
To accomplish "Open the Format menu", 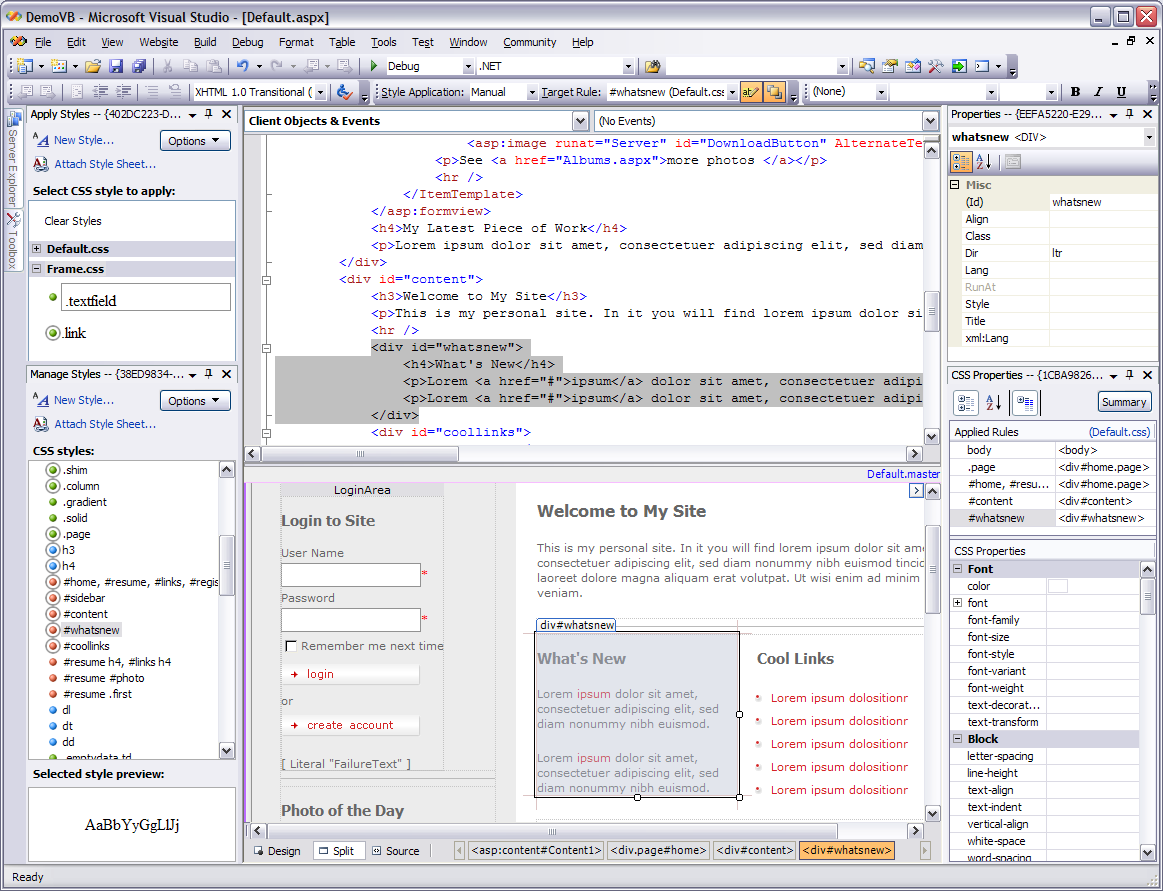I will (x=296, y=42).
